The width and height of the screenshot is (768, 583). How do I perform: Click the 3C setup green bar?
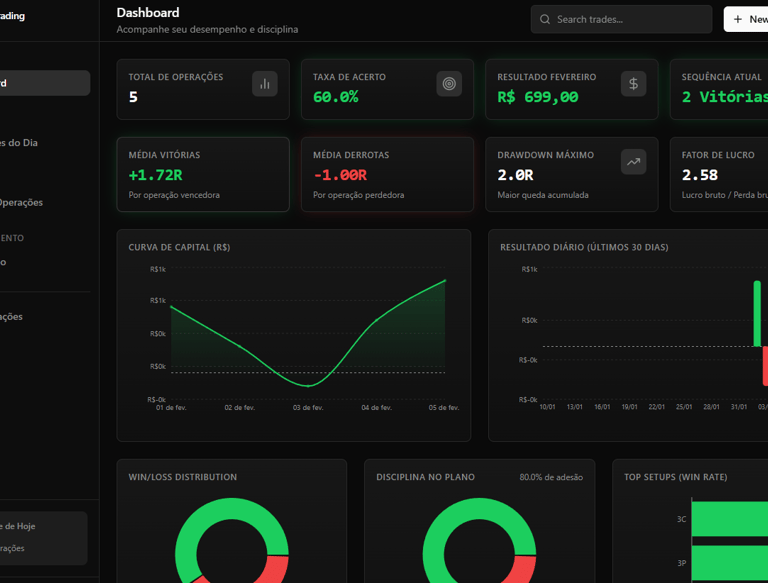[x=730, y=519]
